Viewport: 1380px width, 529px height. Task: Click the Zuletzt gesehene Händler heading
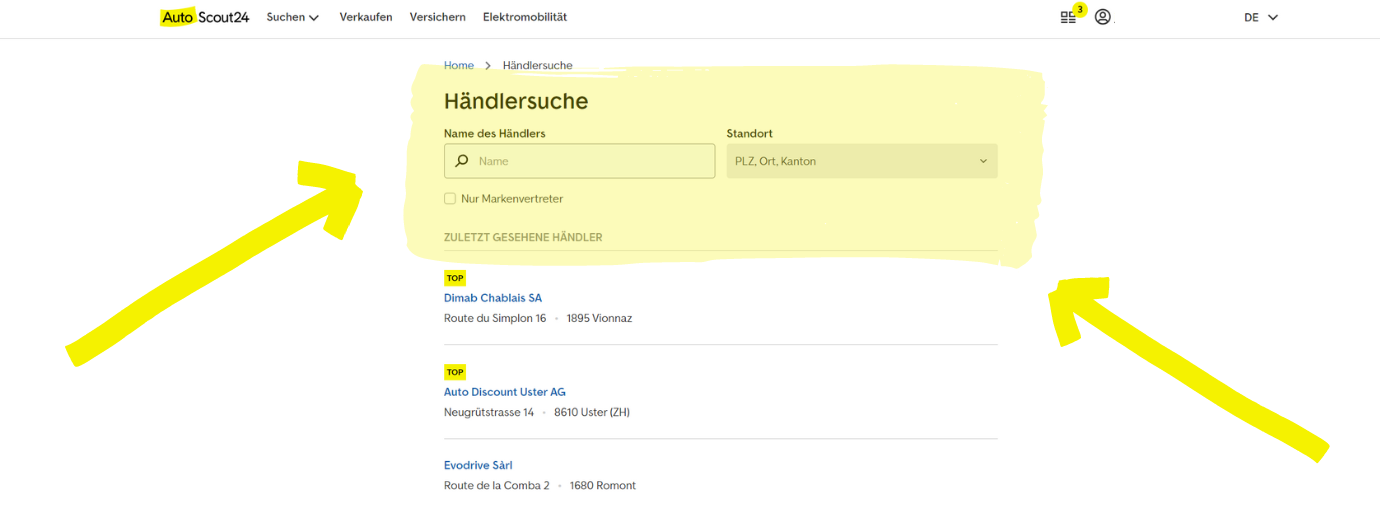pyautogui.click(x=523, y=237)
